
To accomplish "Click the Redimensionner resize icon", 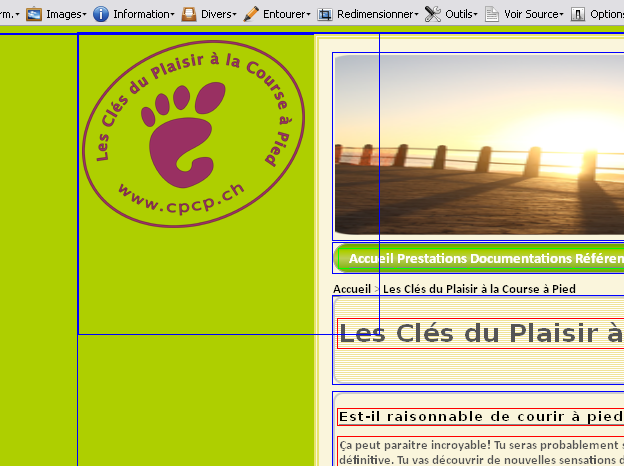I will [325, 15].
